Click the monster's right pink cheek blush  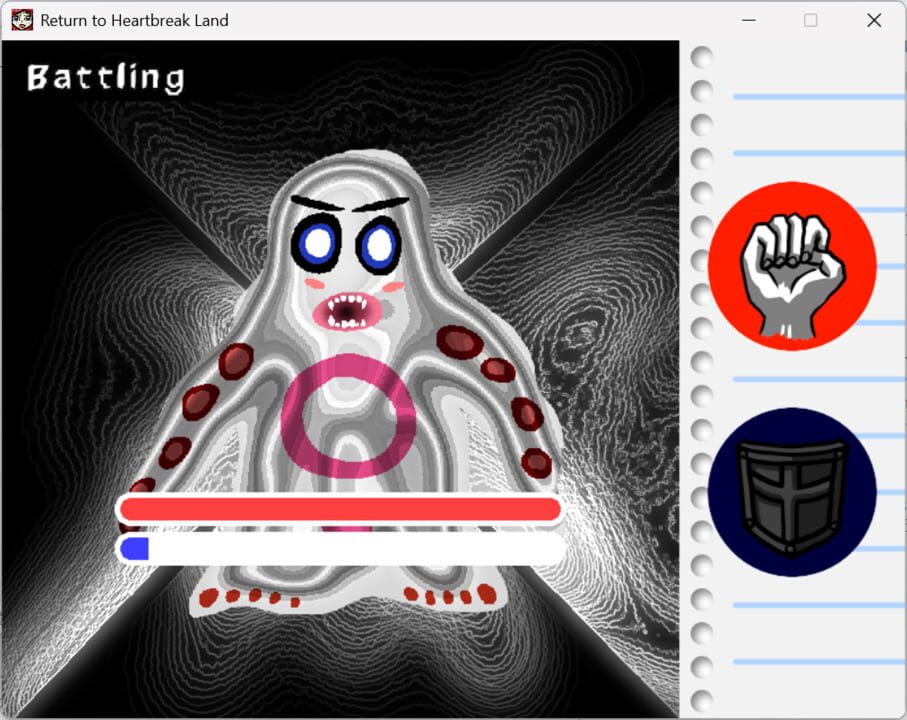tap(395, 287)
